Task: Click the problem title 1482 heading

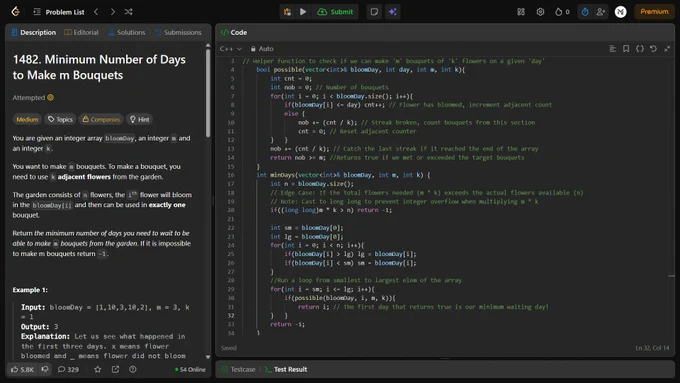Action: (x=99, y=67)
